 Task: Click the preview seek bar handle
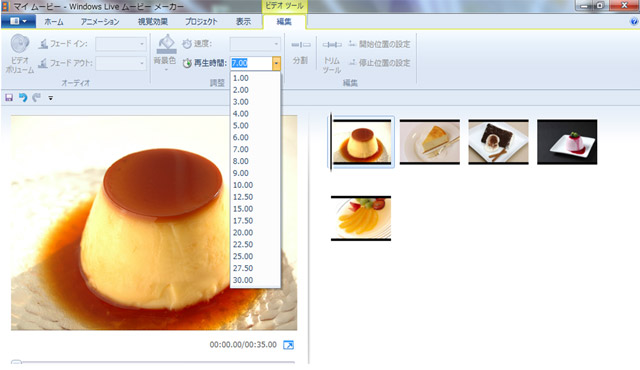pyautogui.click(x=16, y=362)
